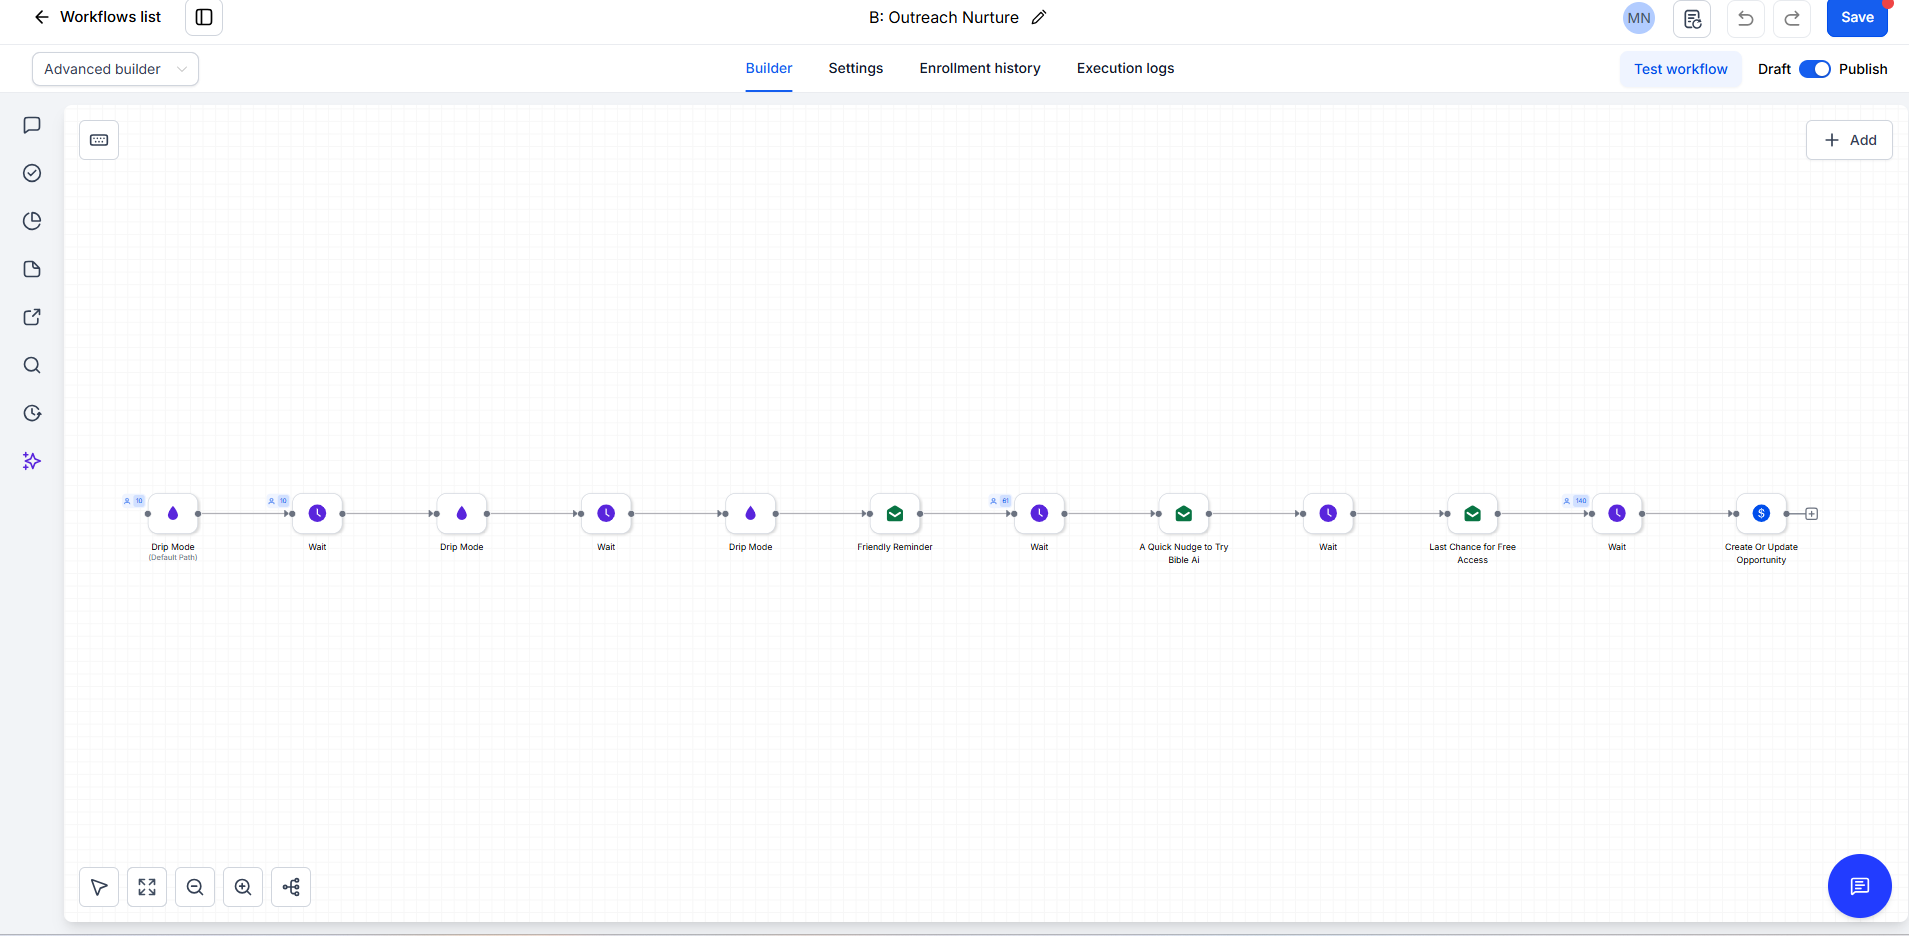Viewport: 1909px width, 936px height.
Task: Toggle the sidebar panel icon
Action: pos(204,17)
